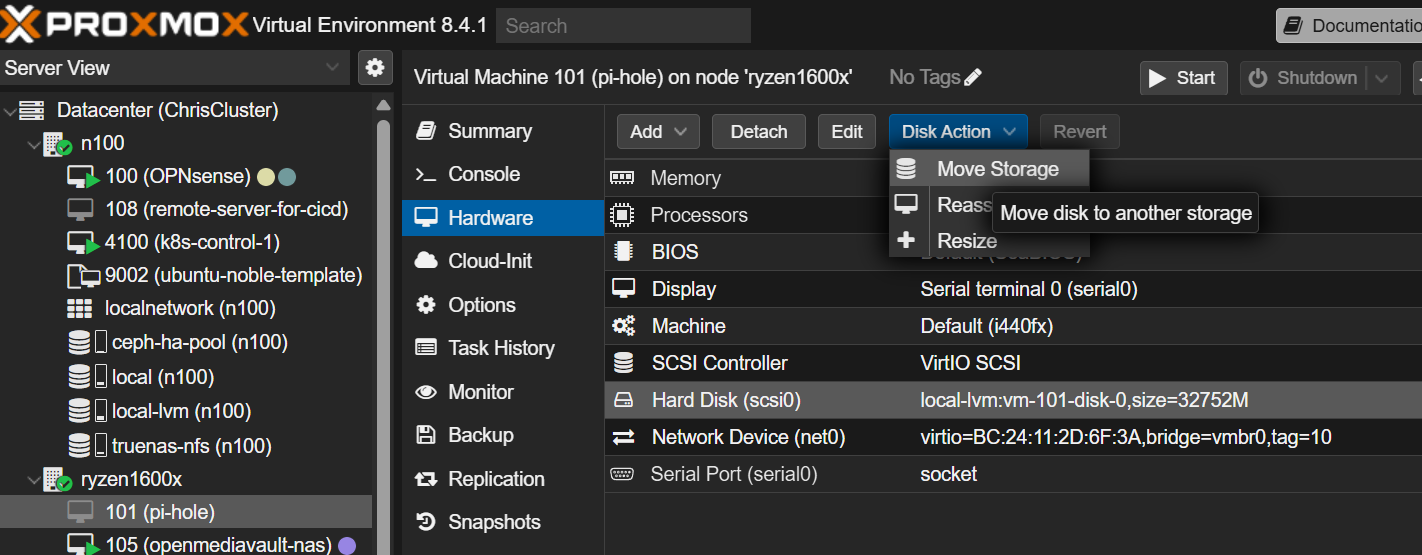Open the Cloud-Init tab
This screenshot has width=1422, height=555.
click(503, 261)
